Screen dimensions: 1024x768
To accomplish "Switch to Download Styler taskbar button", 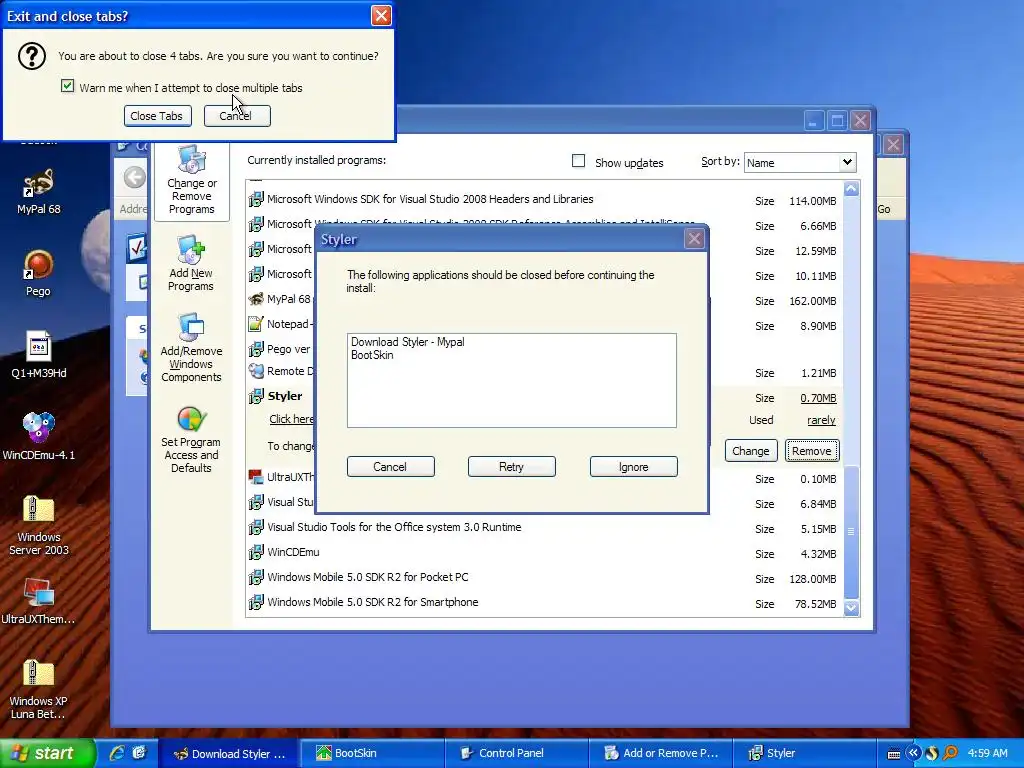I will point(228,753).
